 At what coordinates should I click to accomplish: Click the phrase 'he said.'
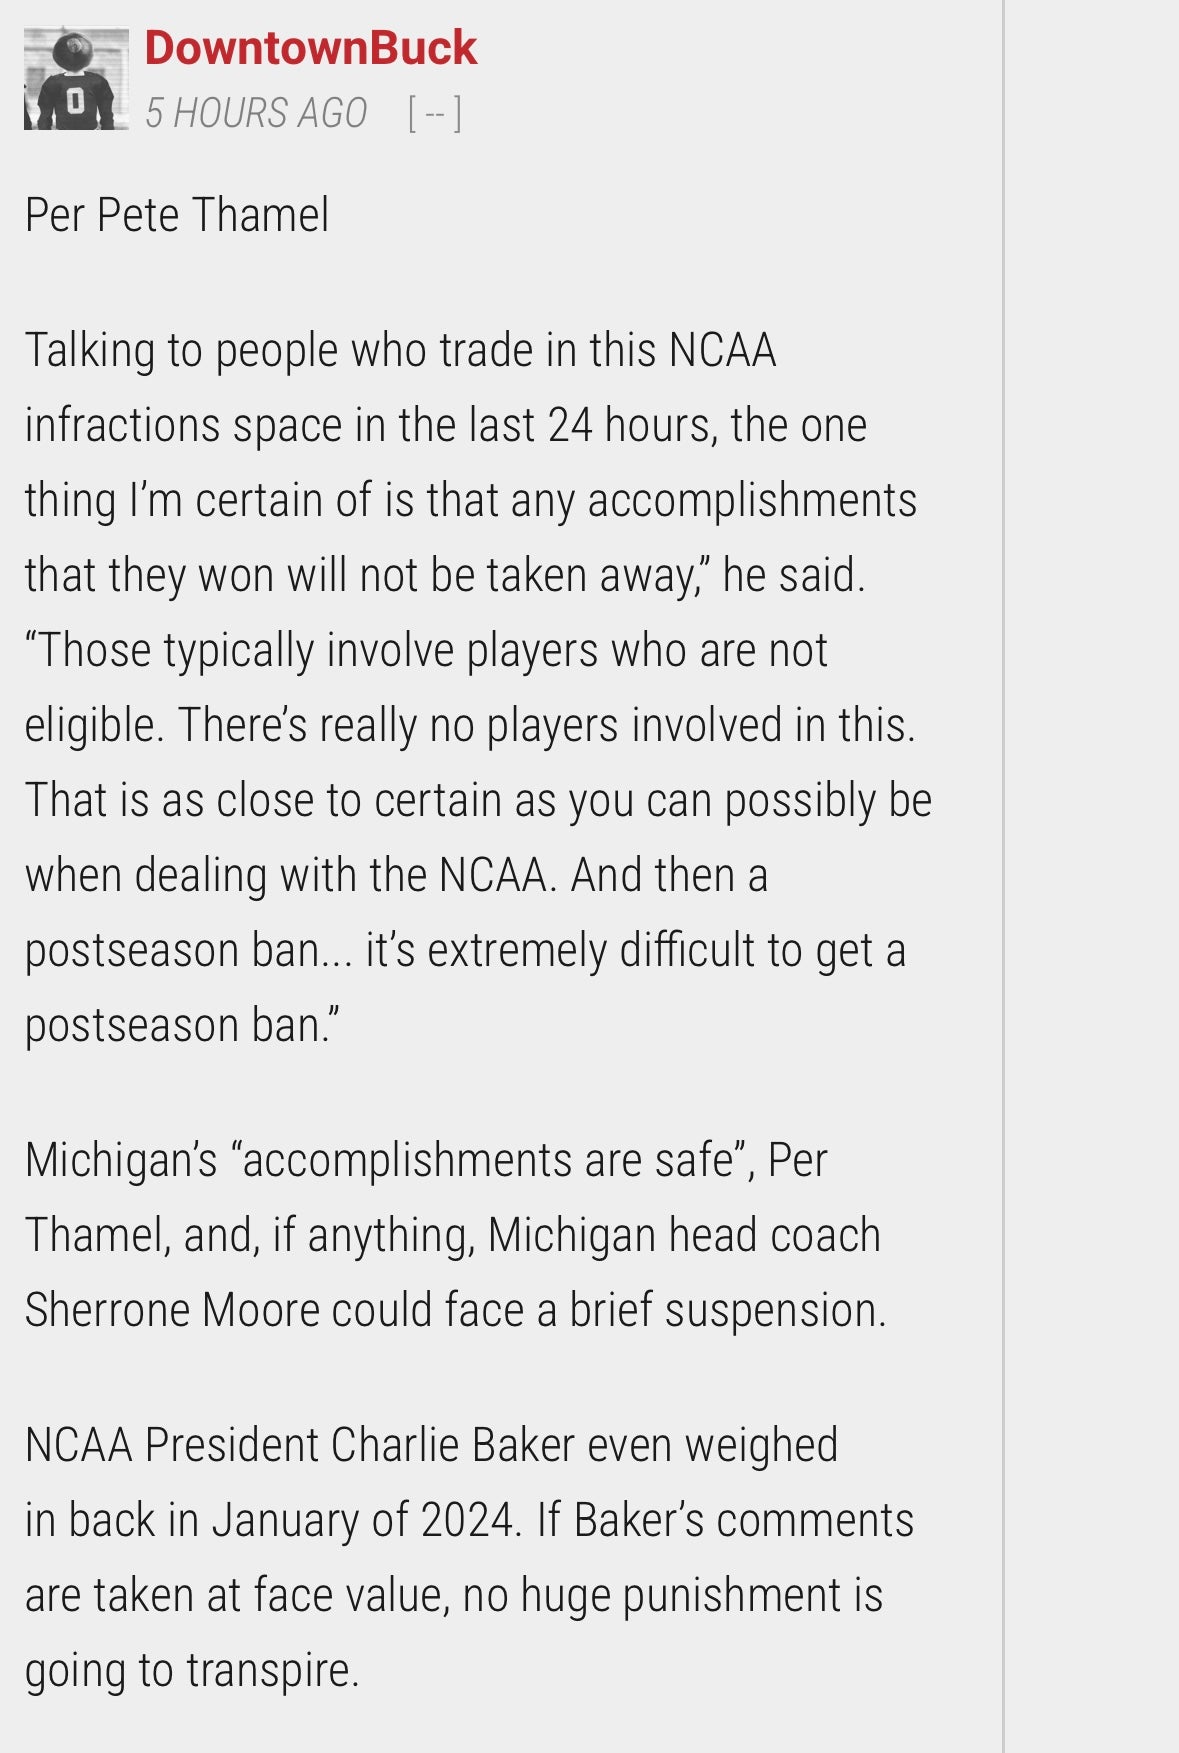[x=794, y=575]
